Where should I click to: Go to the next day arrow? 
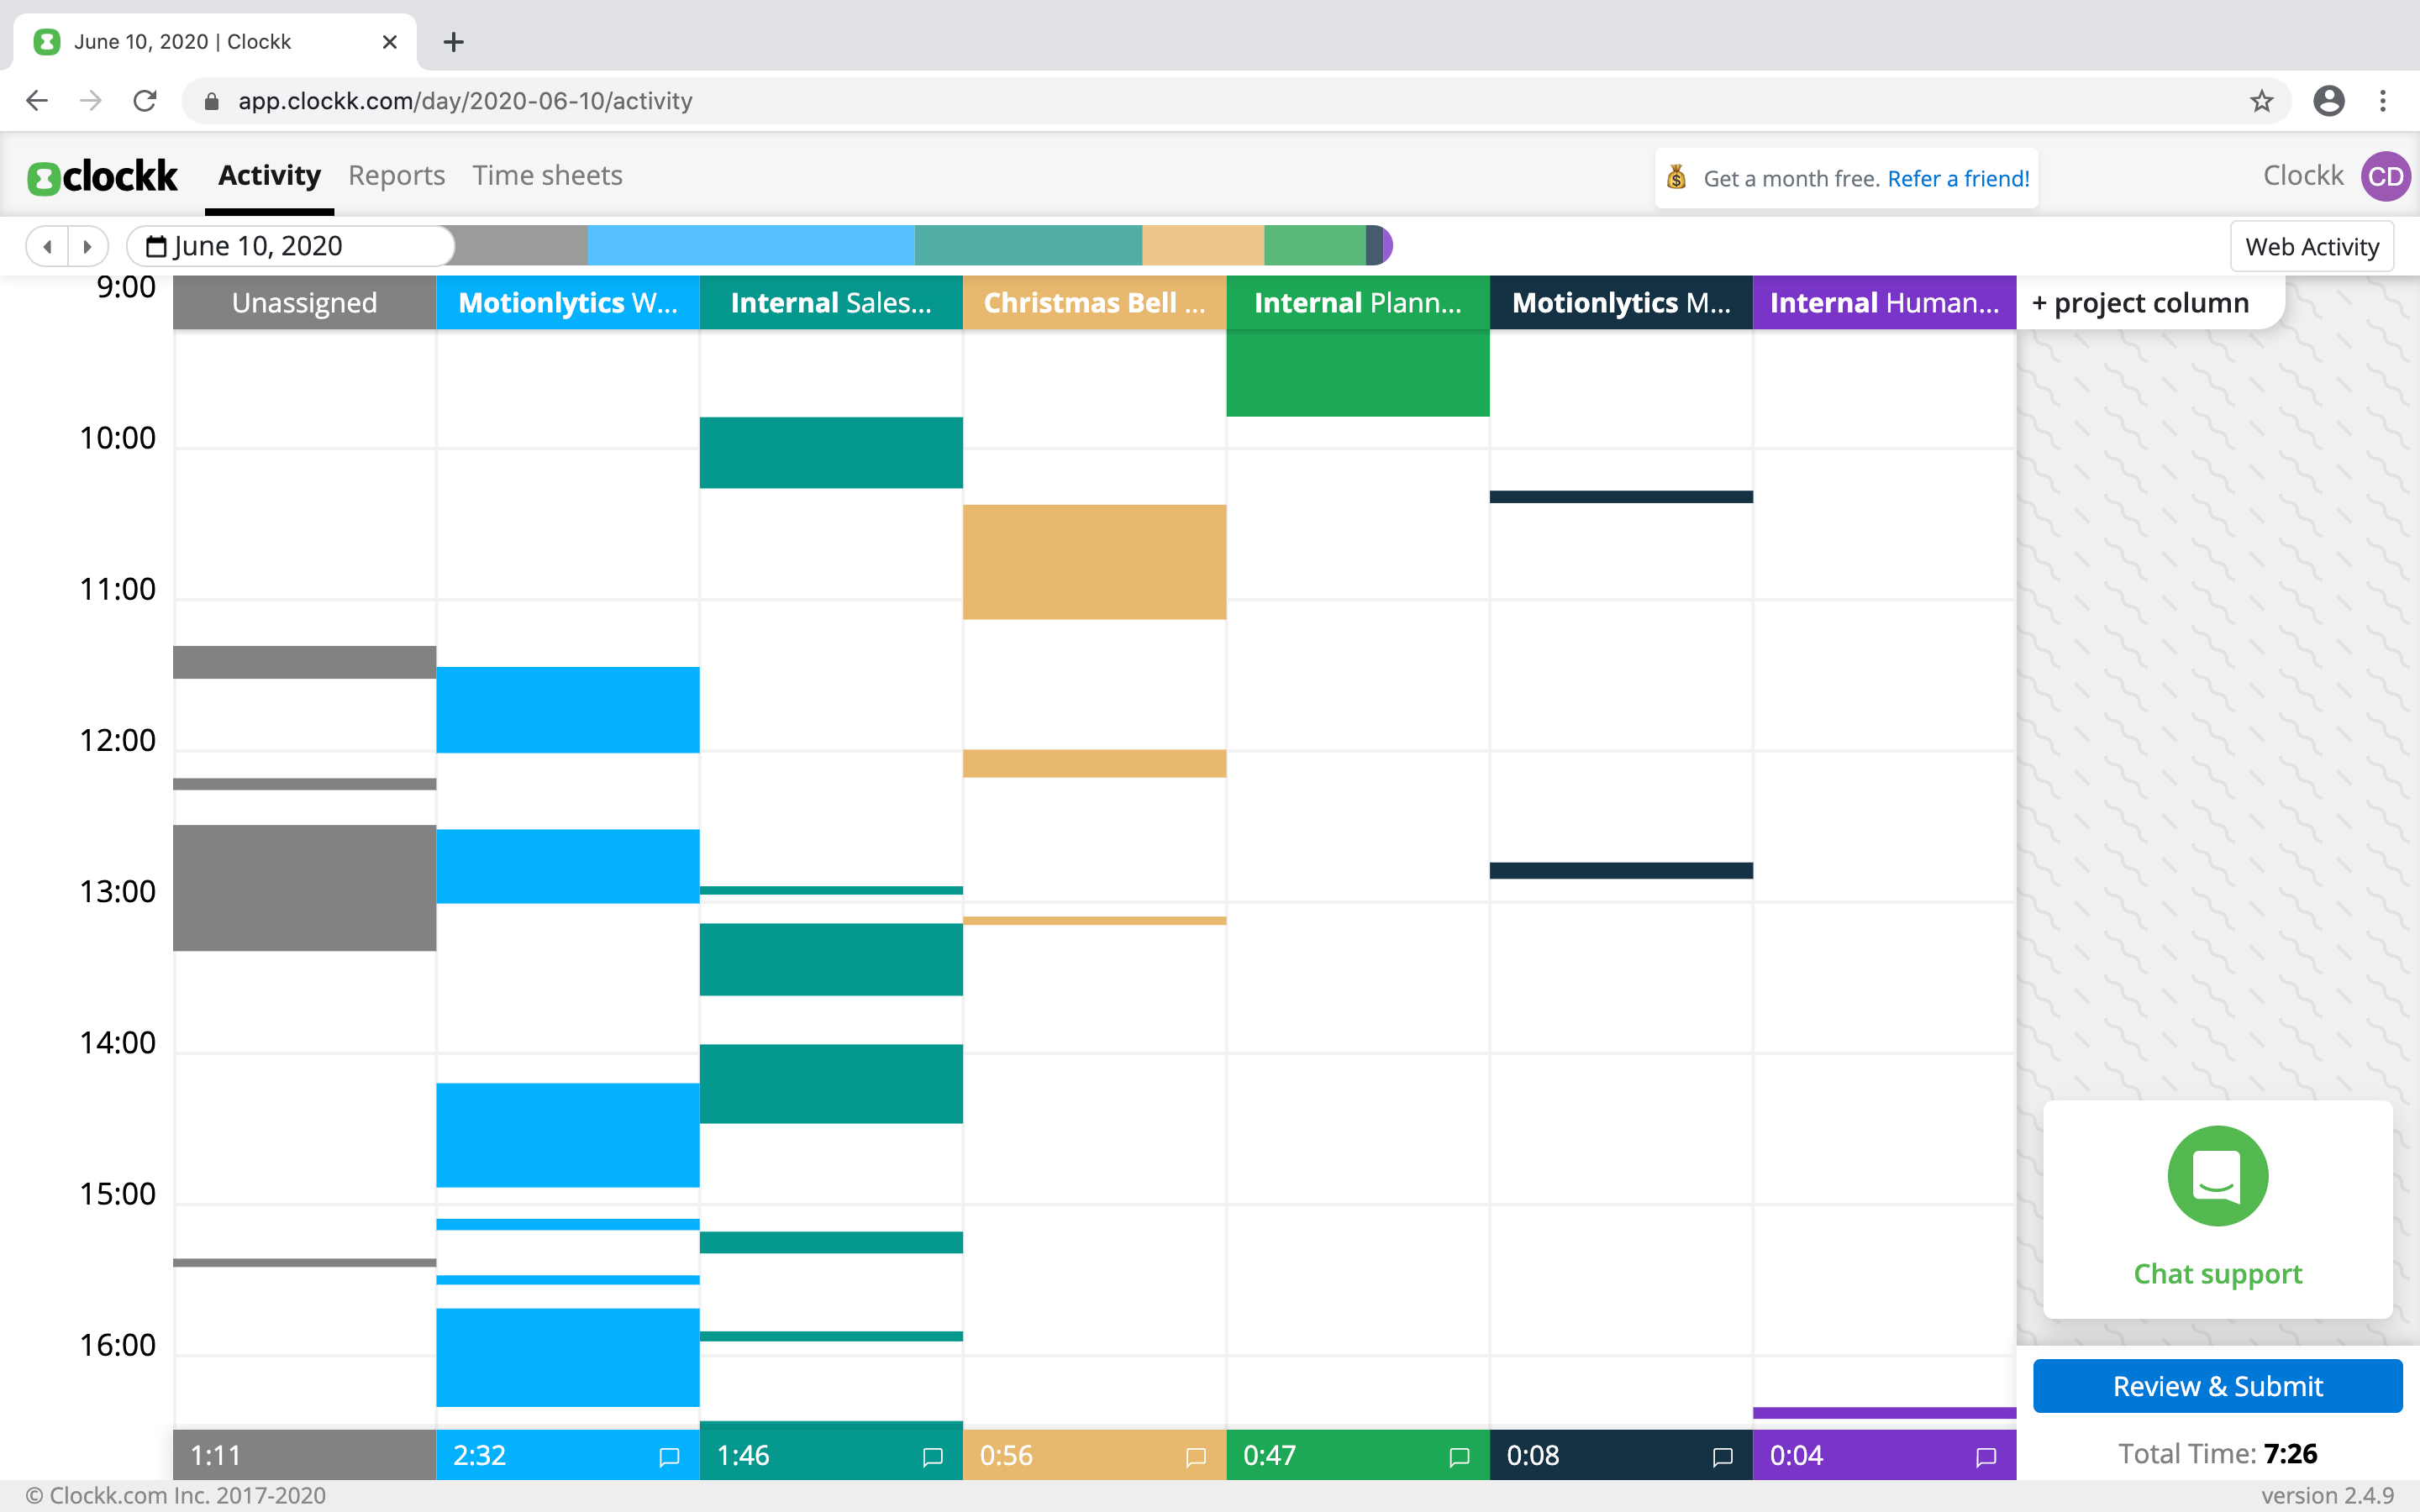[88, 246]
